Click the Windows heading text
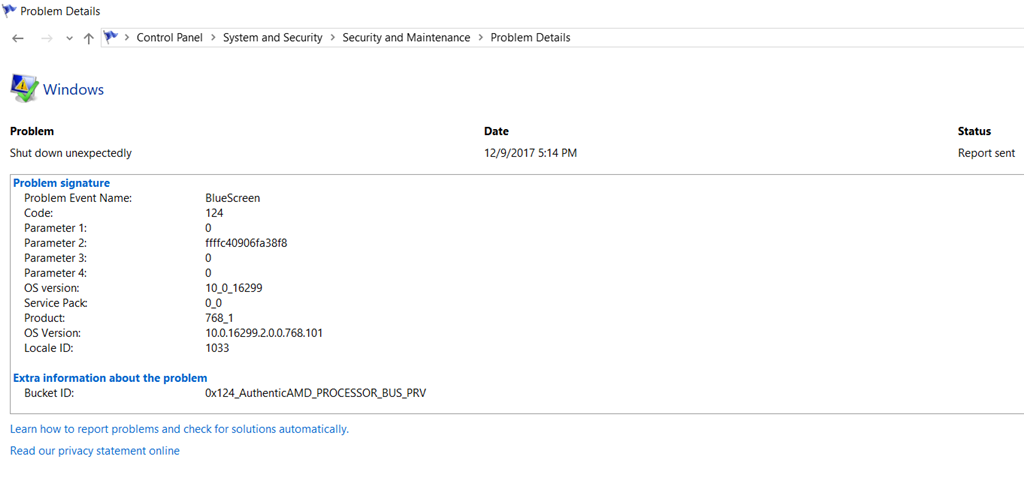Image resolution: width=1024 pixels, height=477 pixels. [73, 89]
